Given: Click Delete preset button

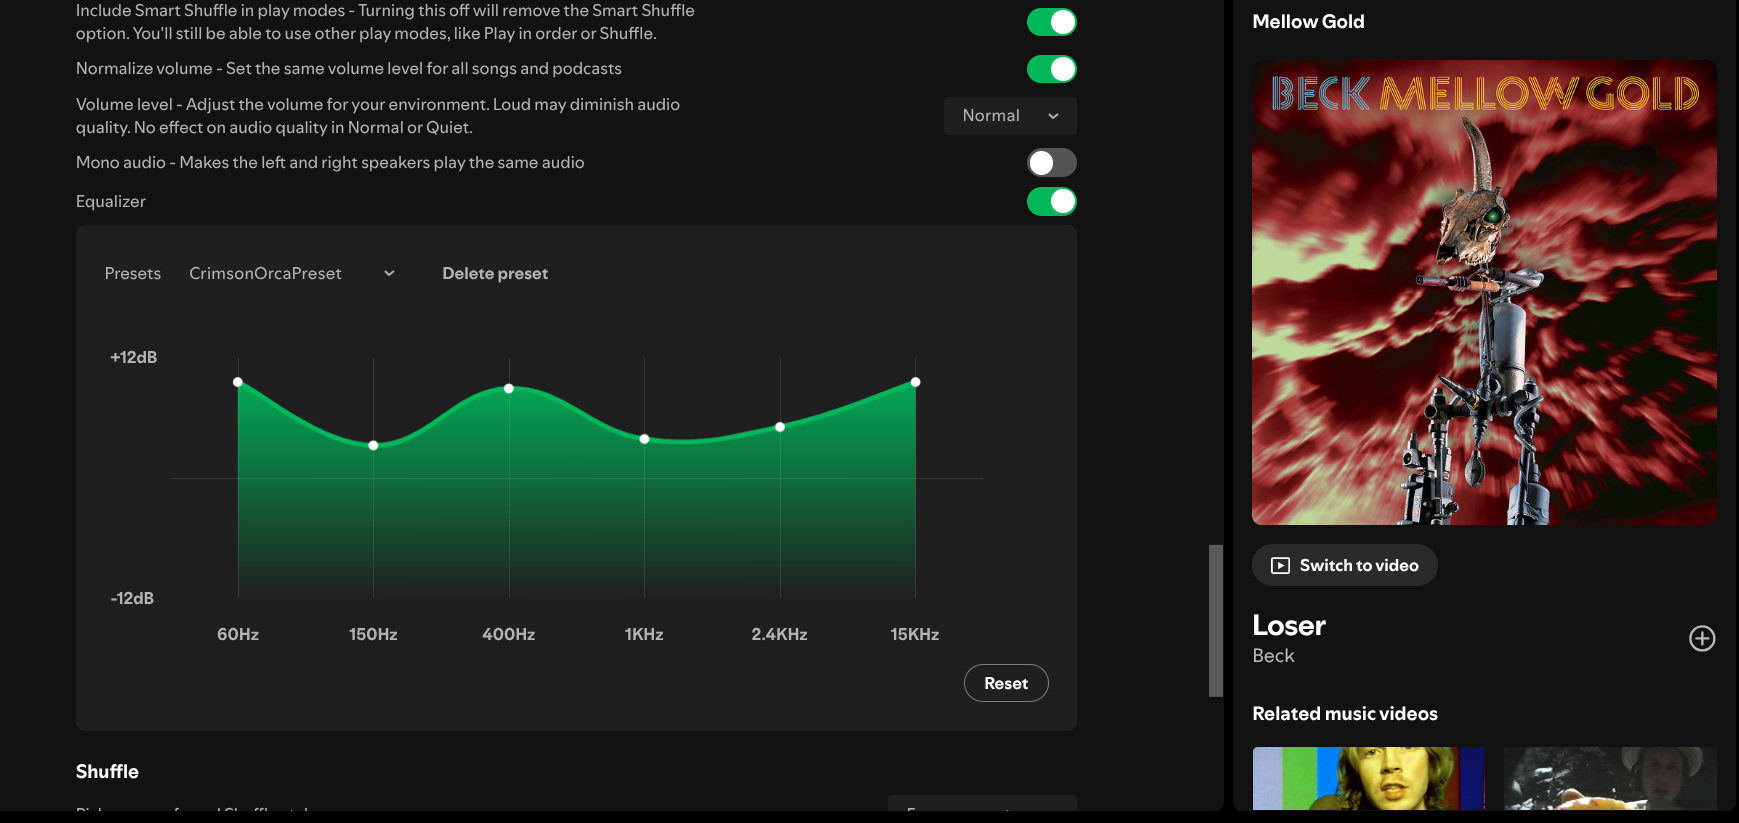Looking at the screenshot, I should click(495, 273).
